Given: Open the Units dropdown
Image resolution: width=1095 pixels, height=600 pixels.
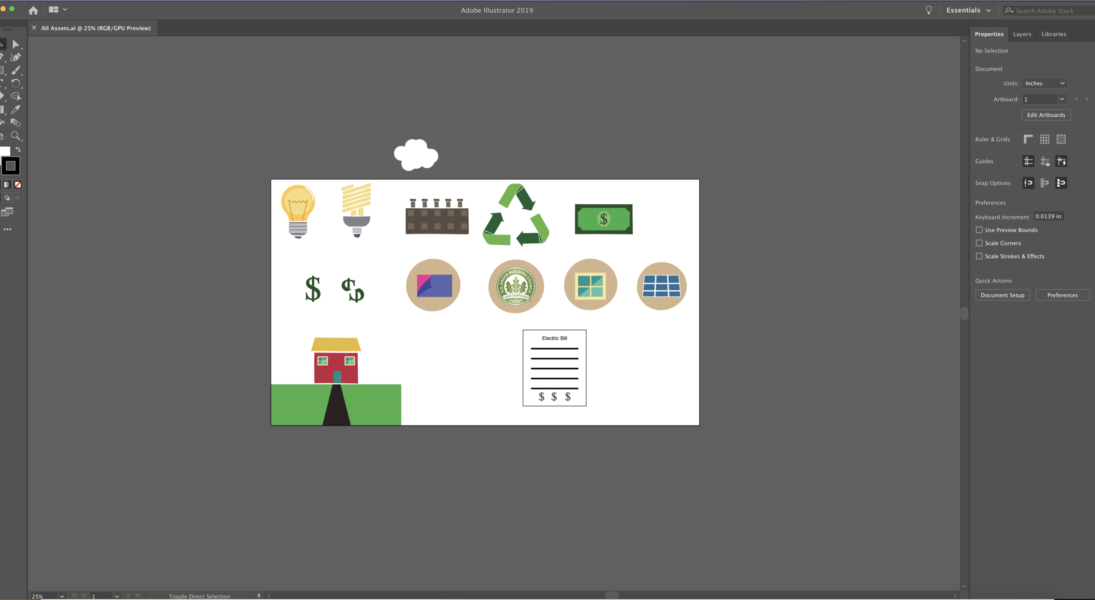Looking at the screenshot, I should tap(1044, 83).
